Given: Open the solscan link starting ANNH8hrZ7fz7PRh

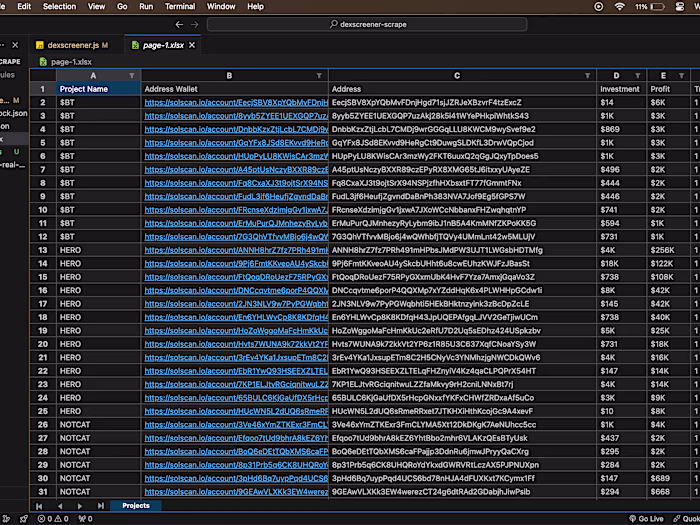Looking at the screenshot, I should pyautogui.click(x=236, y=250).
